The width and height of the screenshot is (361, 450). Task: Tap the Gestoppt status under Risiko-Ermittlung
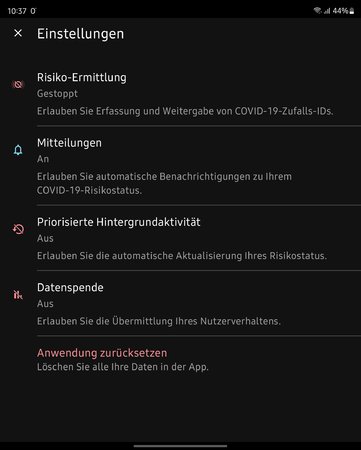[x=57, y=94]
